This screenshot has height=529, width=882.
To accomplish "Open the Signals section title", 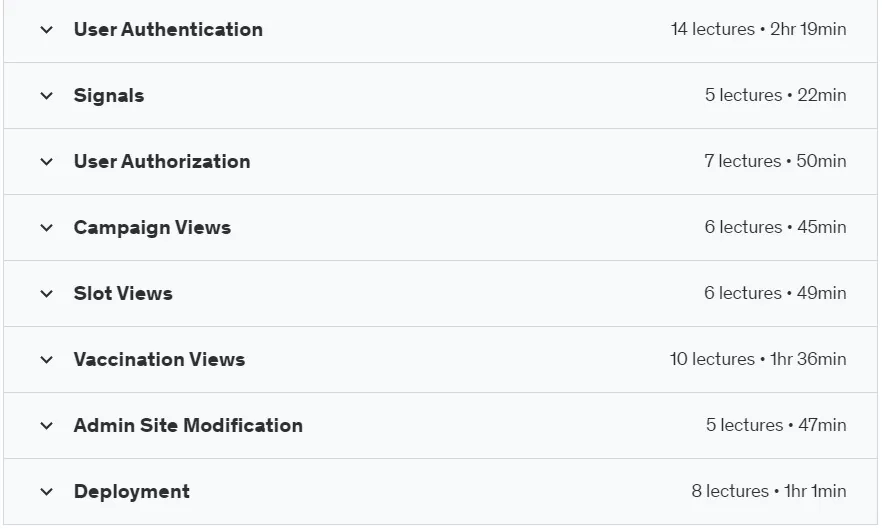I will 109,96.
